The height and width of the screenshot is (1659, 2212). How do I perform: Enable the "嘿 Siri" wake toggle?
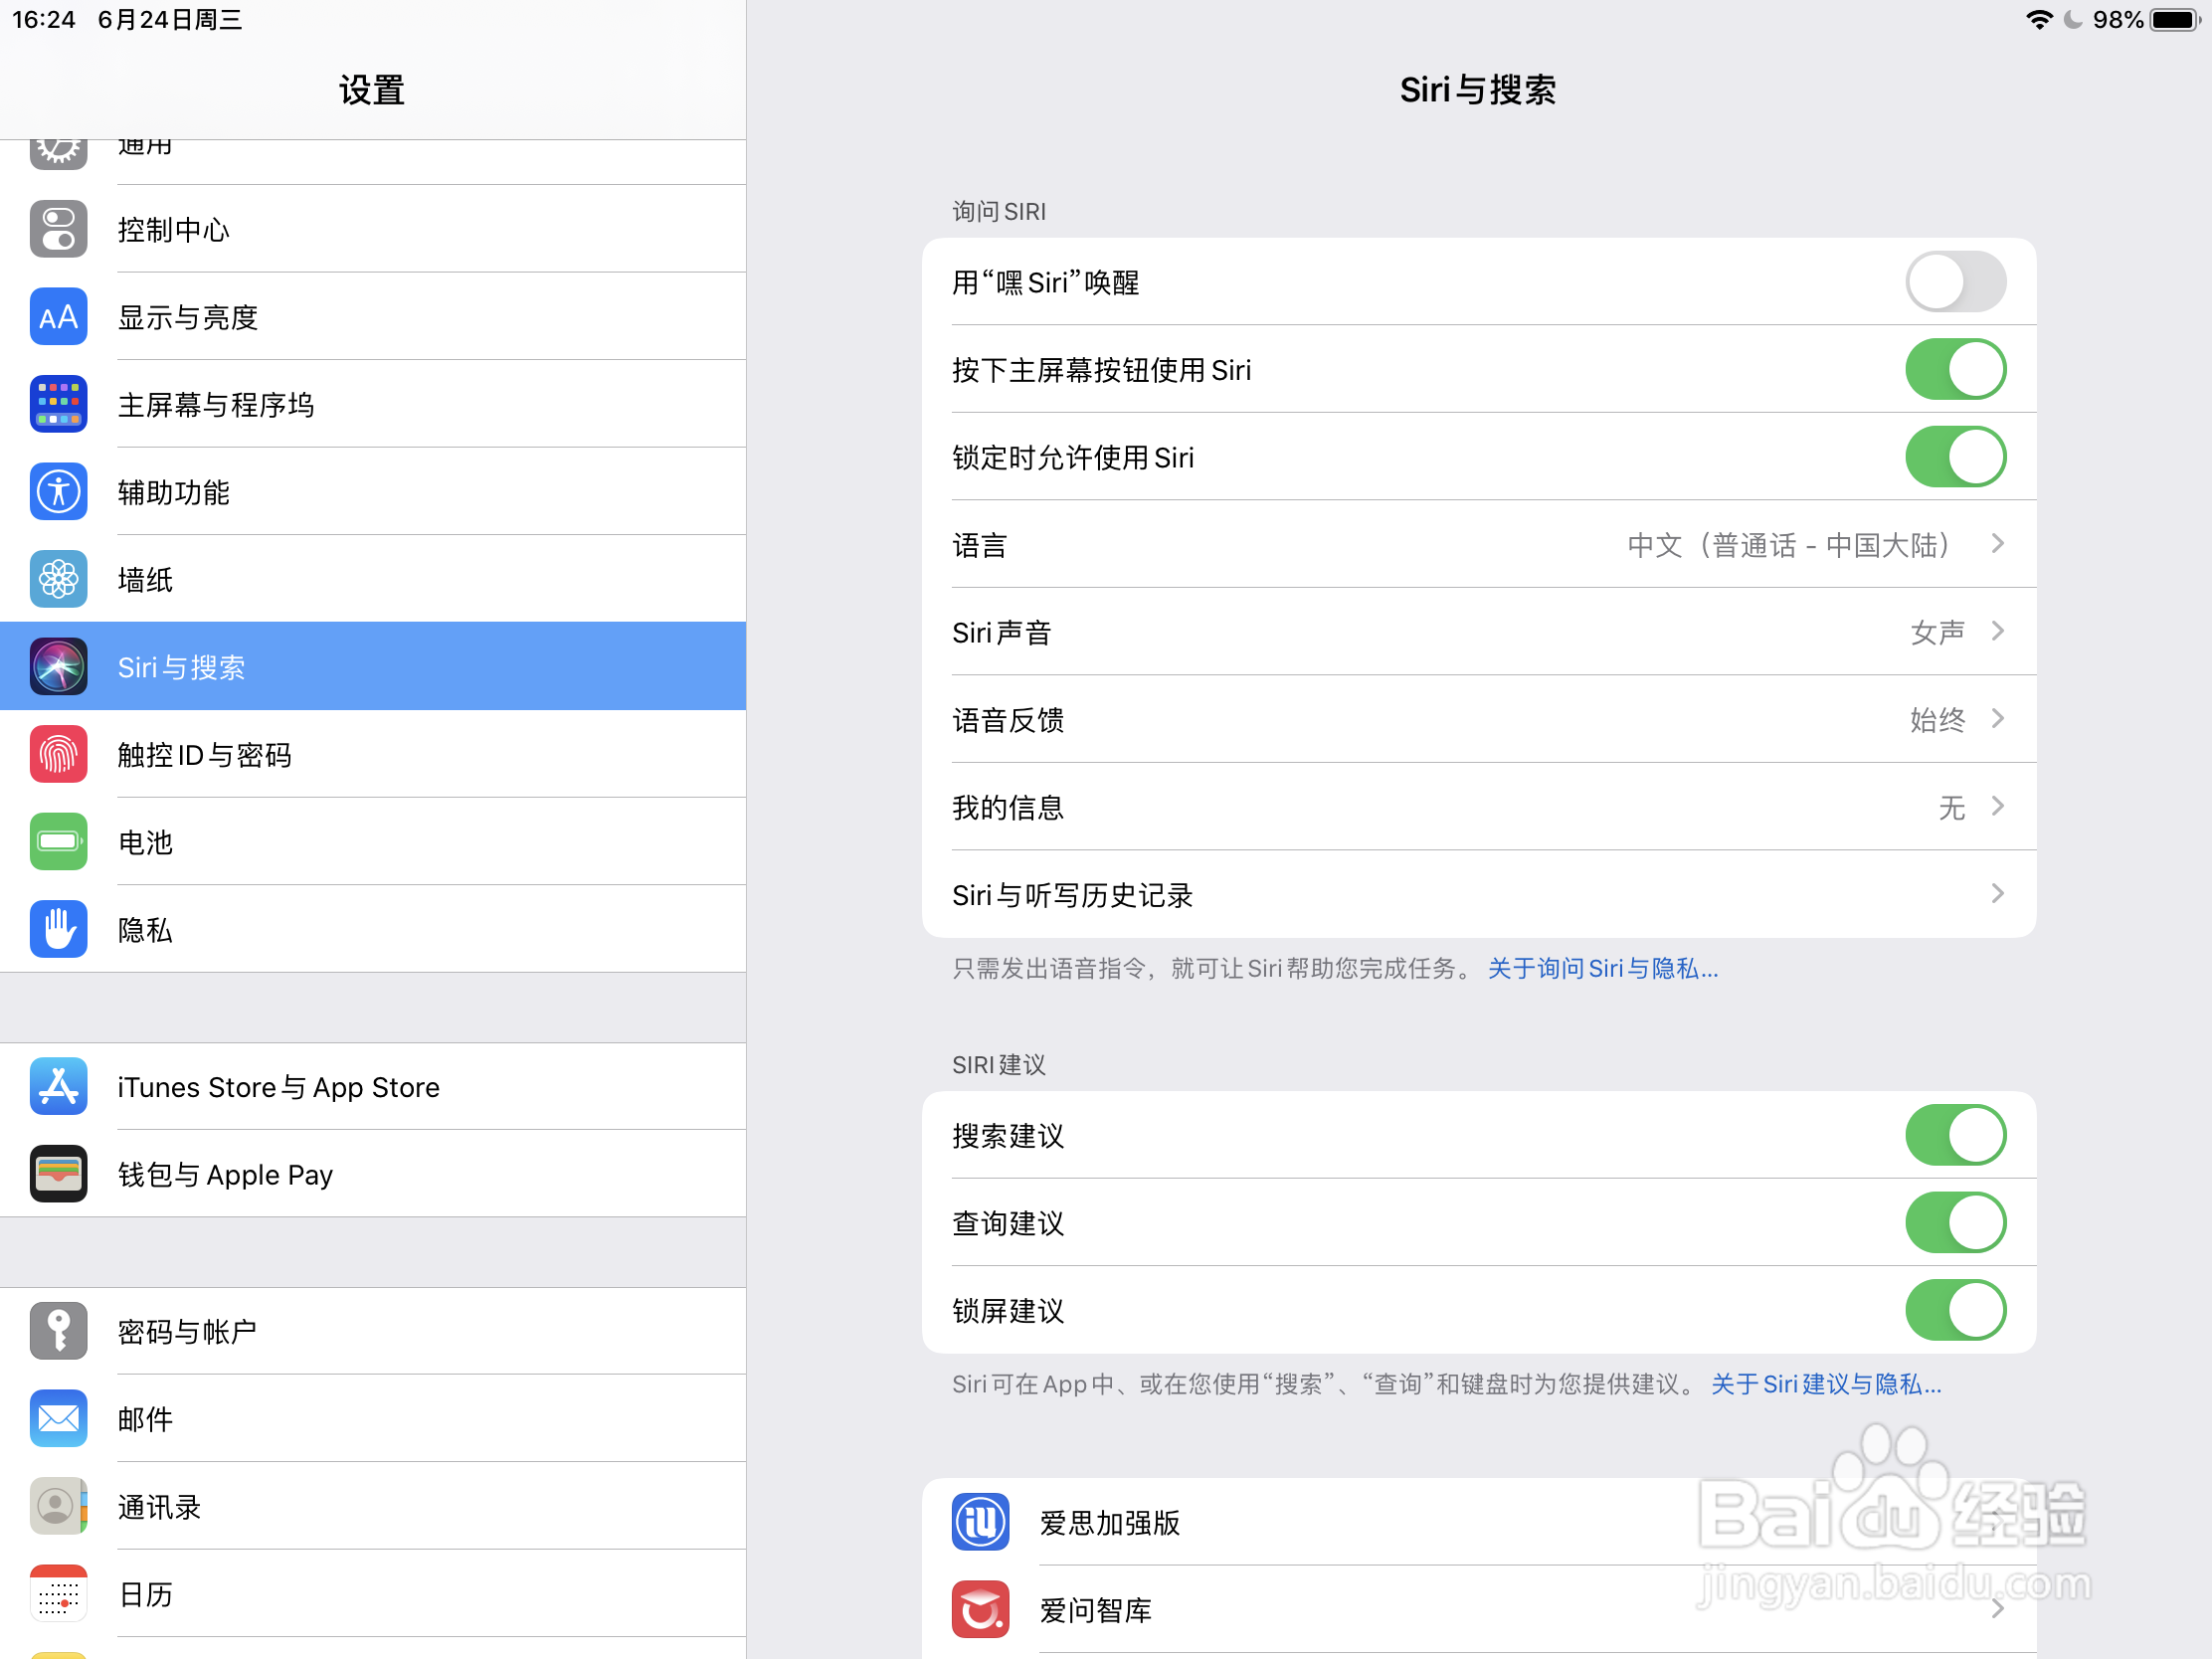pos(1954,282)
